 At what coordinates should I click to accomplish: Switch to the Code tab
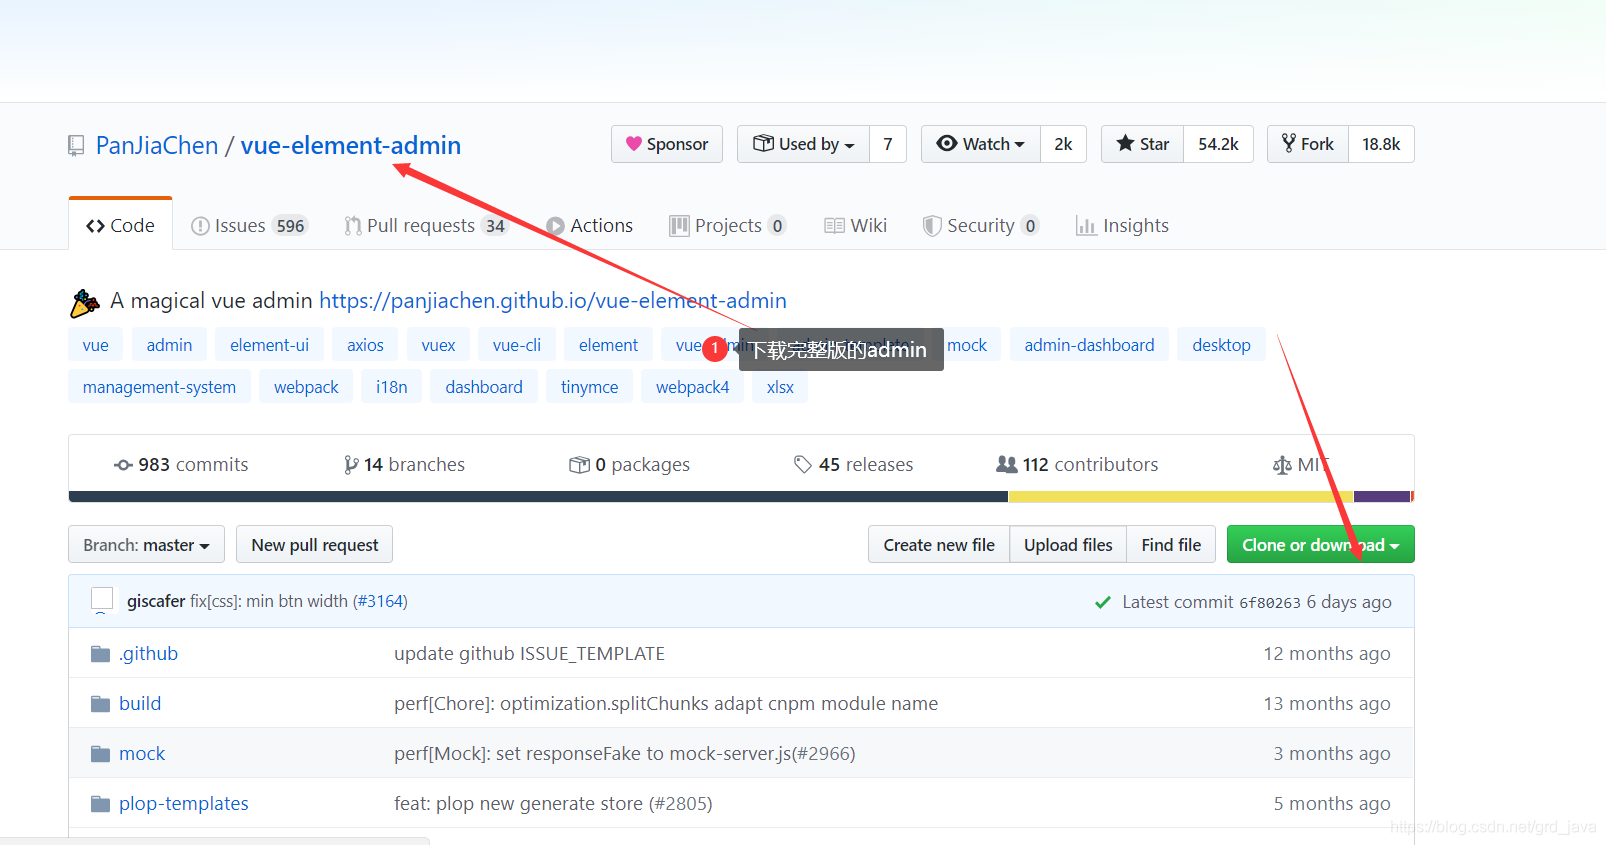120,225
